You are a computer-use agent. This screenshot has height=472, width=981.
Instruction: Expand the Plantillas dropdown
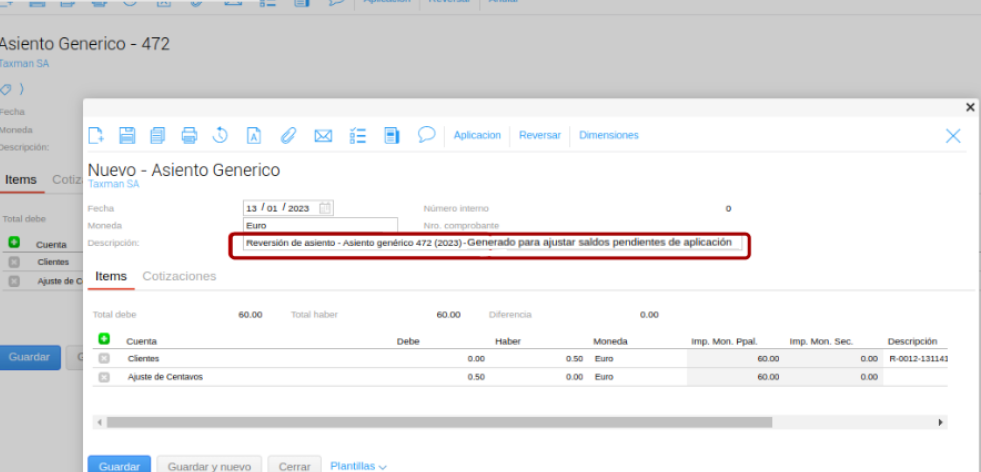click(x=358, y=466)
